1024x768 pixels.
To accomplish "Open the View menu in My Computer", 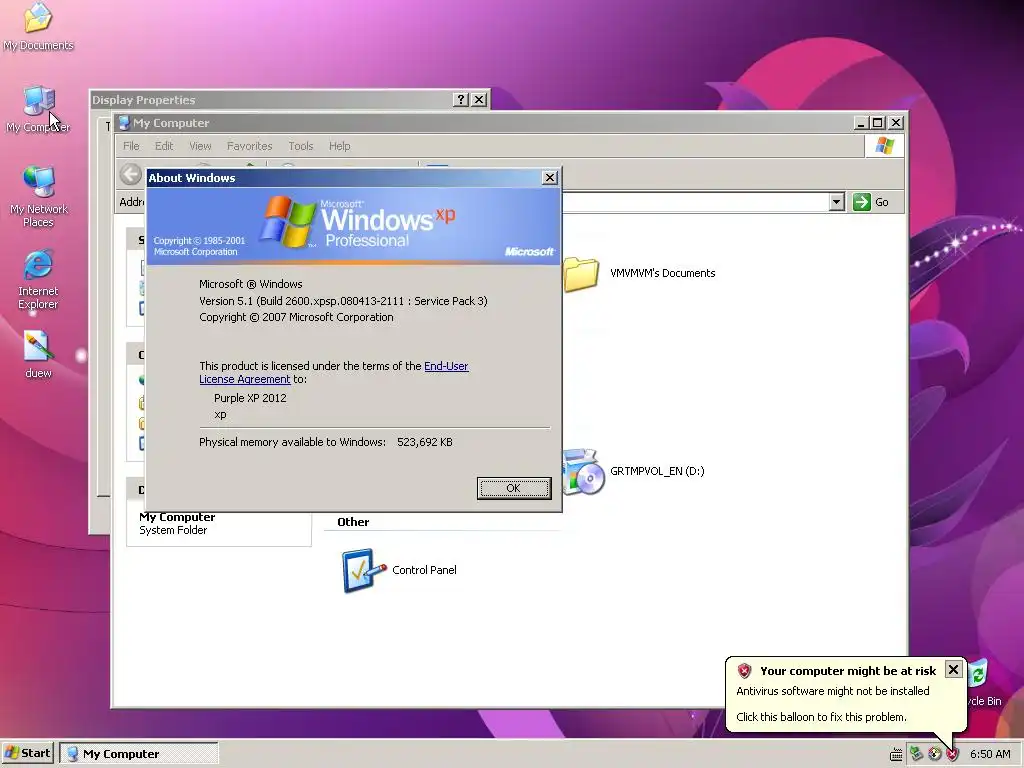I will tap(200, 146).
